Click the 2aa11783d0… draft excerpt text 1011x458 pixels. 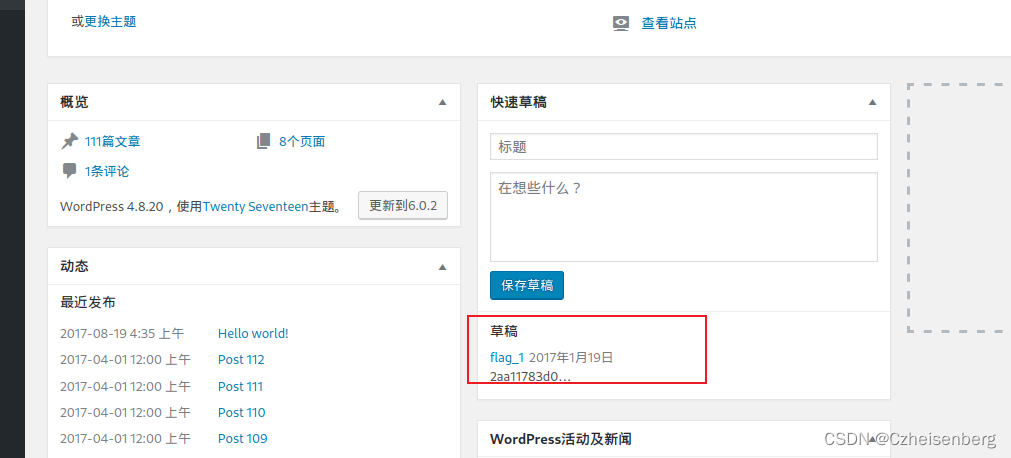[530, 376]
